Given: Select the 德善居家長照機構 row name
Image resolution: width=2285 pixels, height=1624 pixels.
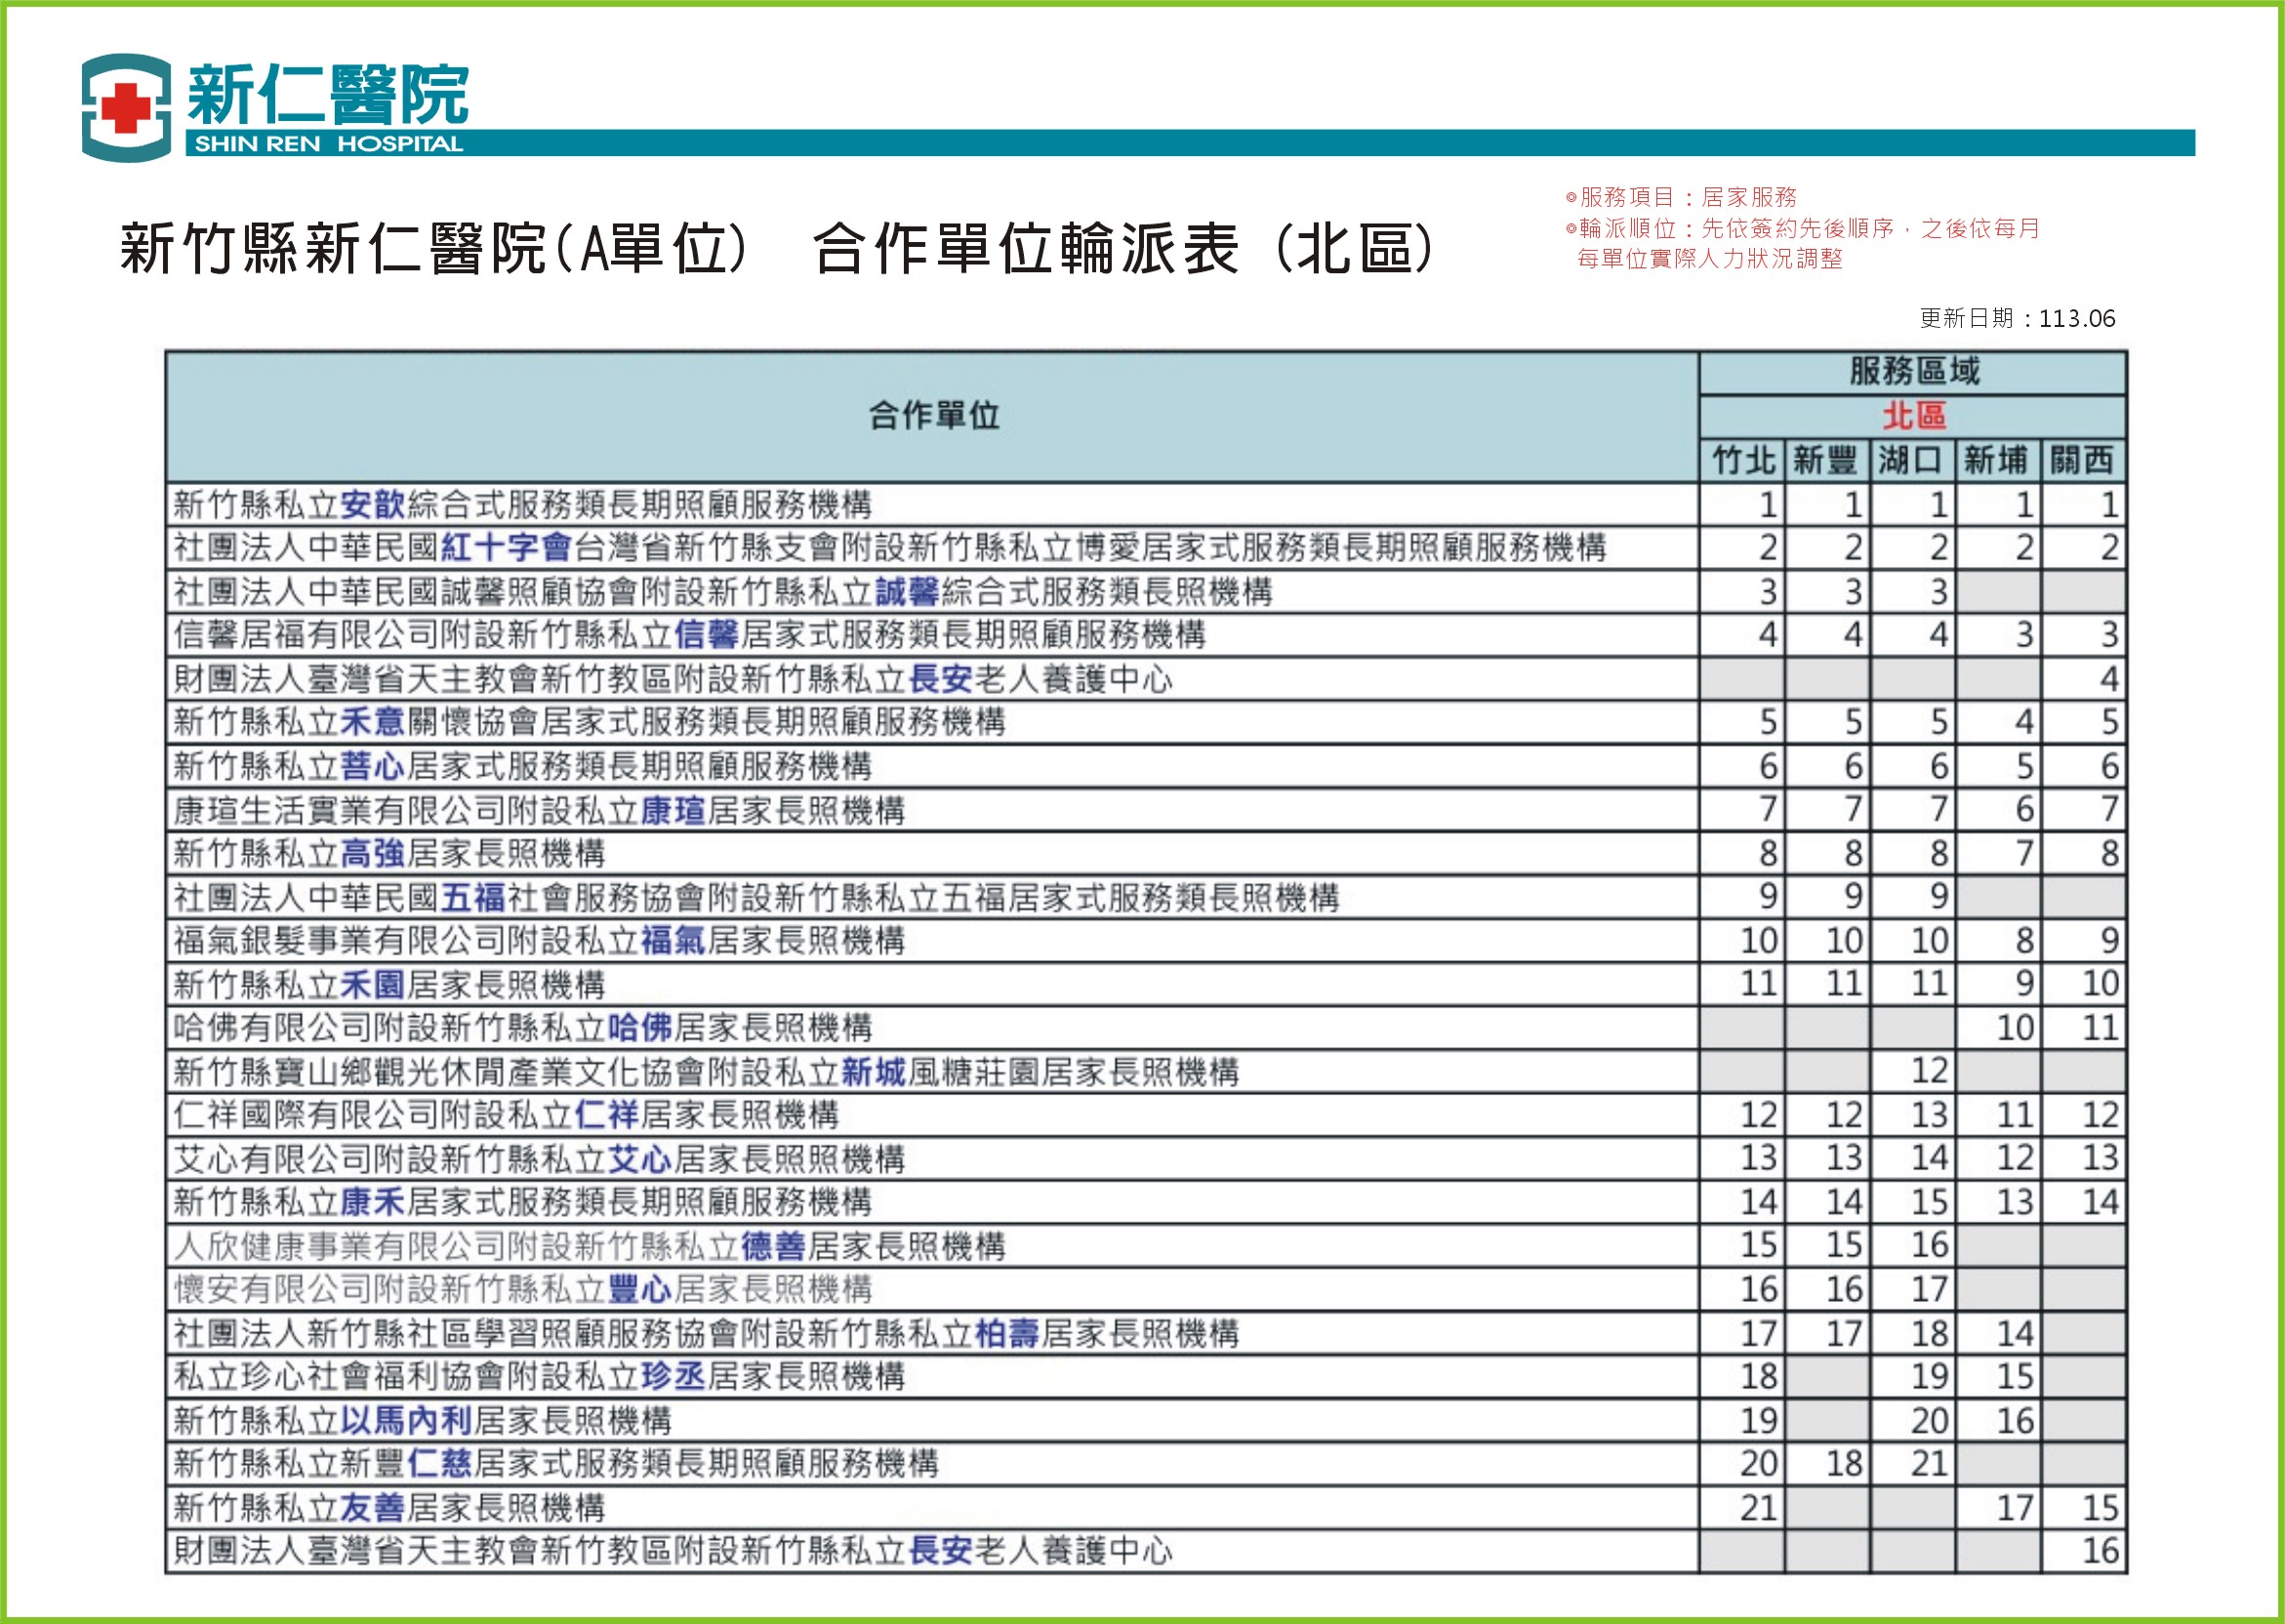Looking at the screenshot, I should point(589,1246).
